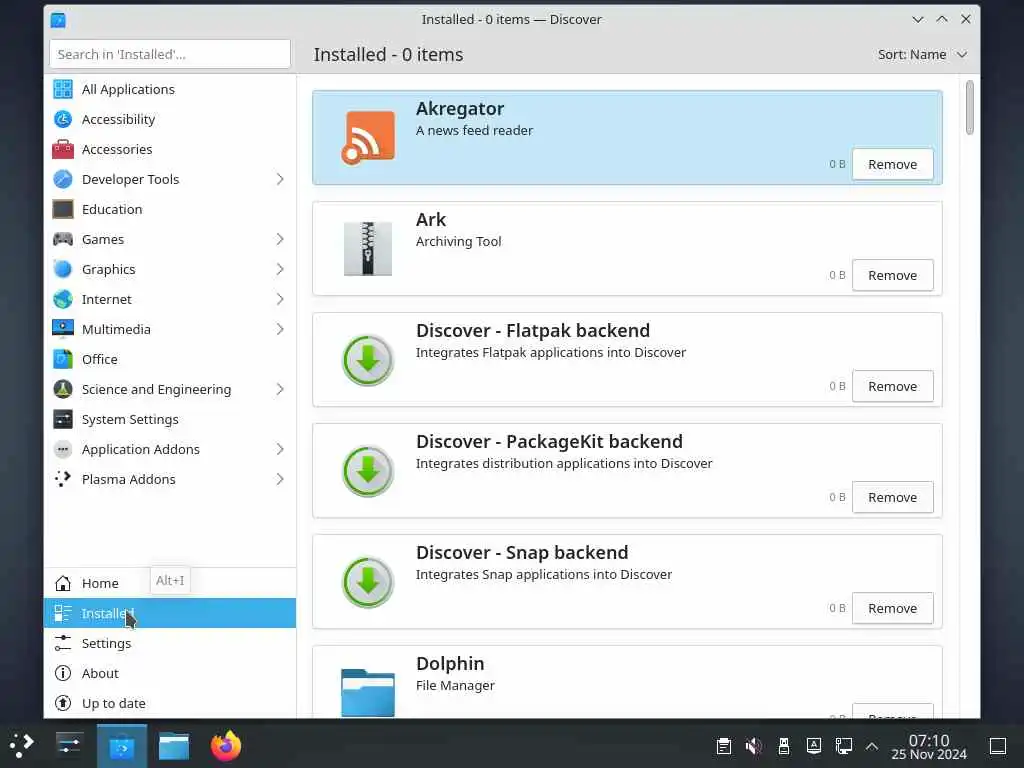Expand the Games subcategories chevron
Viewport: 1024px width, 768px height.
pyautogui.click(x=280, y=239)
